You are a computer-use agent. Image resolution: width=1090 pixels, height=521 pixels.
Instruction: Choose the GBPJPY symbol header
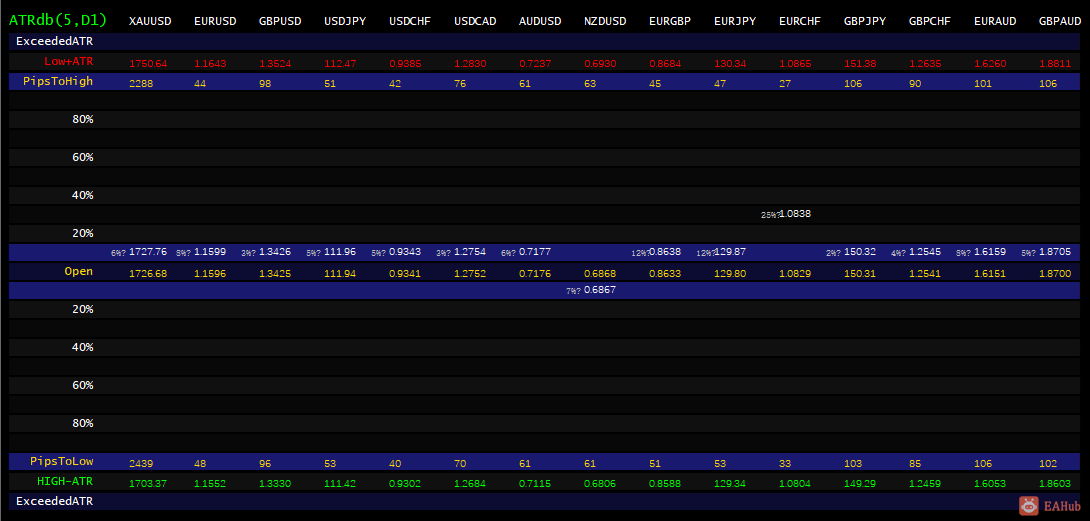865,22
